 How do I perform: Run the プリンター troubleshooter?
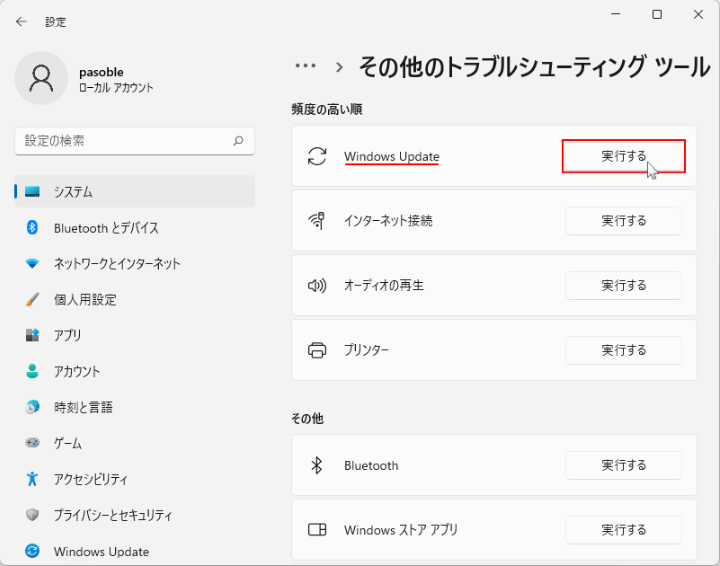pos(623,351)
